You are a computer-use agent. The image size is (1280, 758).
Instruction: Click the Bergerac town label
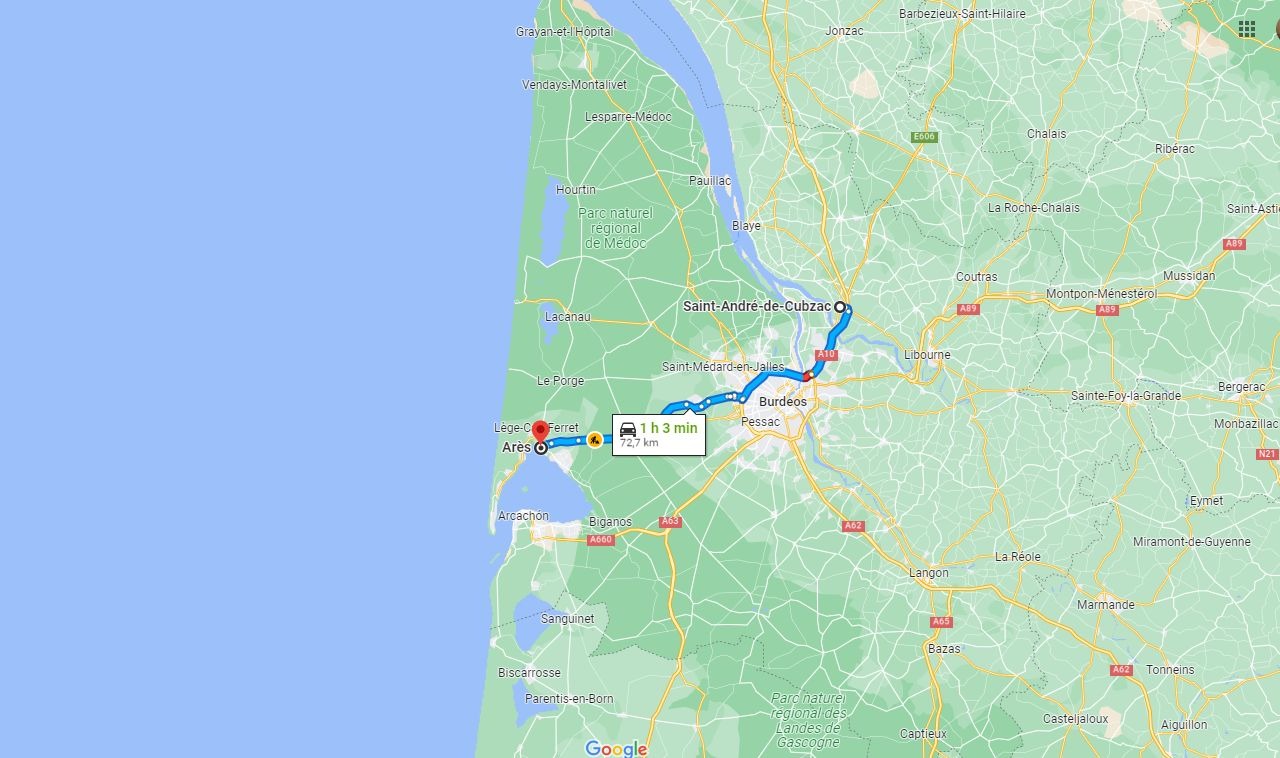(1241, 387)
